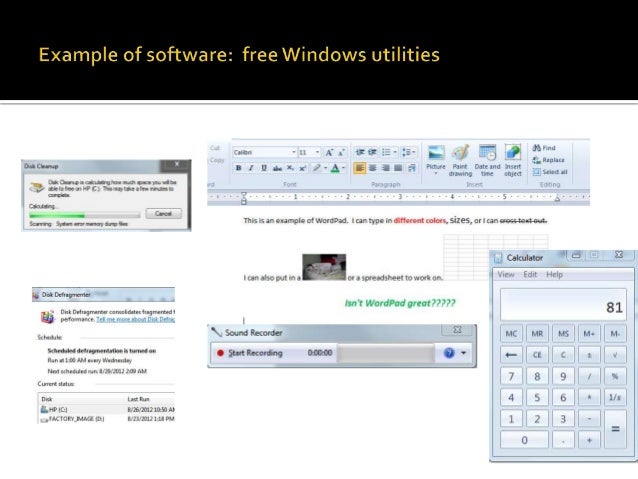Apply subscript formatting in WordPad

coord(290,168)
